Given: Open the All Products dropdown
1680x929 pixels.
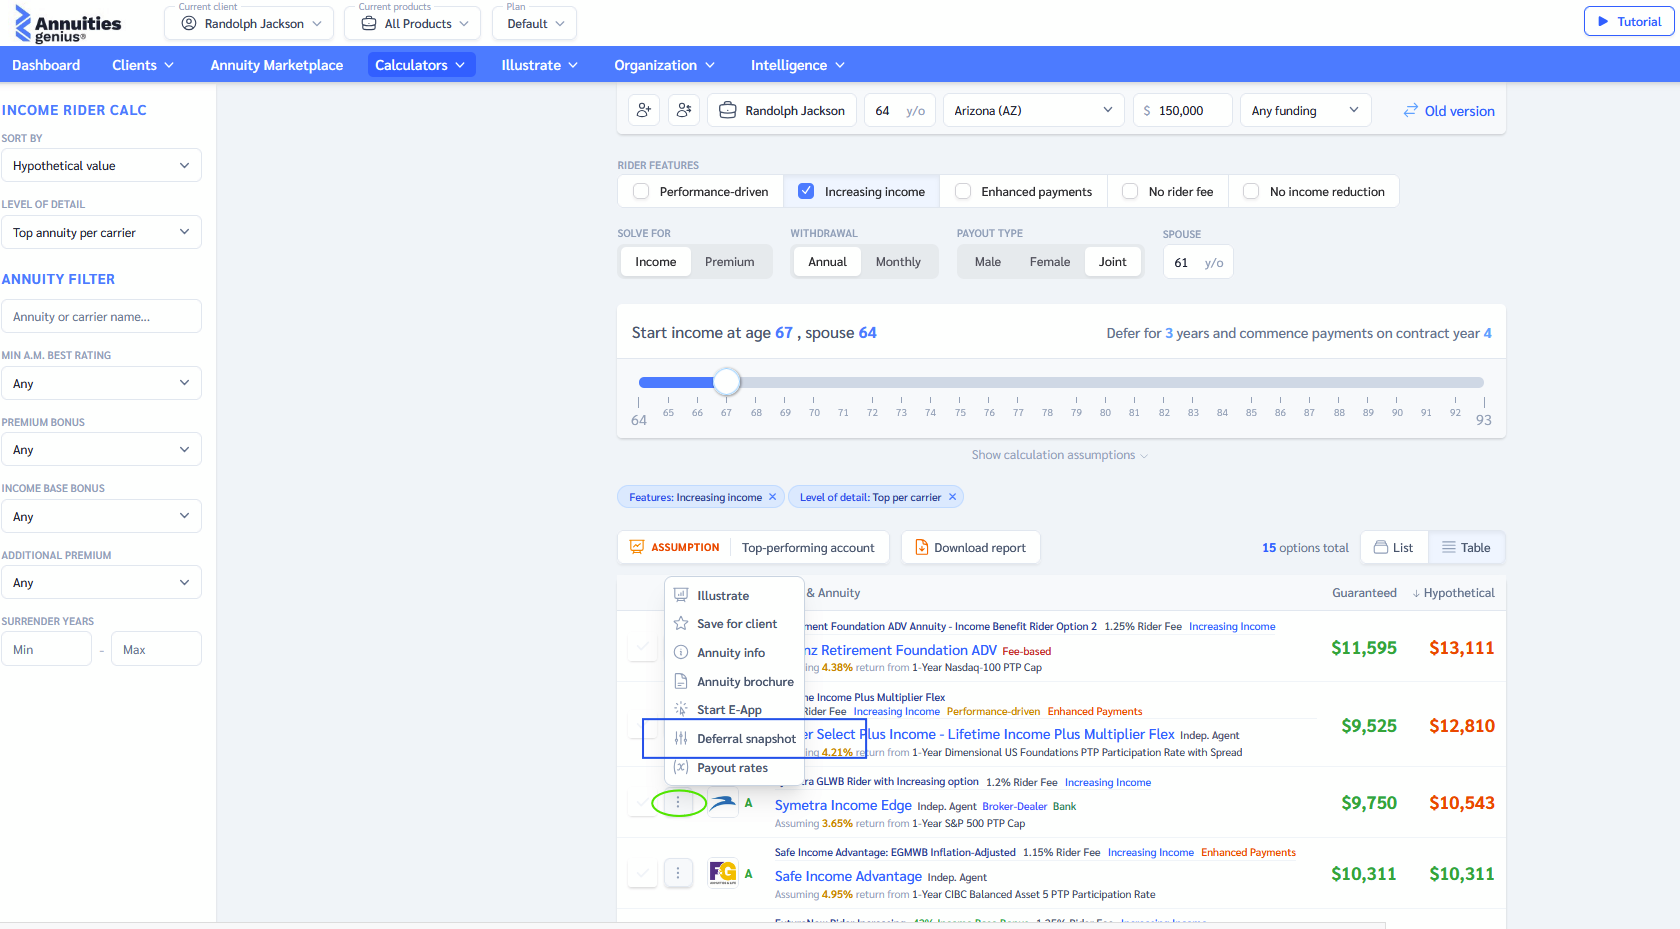Looking at the screenshot, I should click(412, 23).
